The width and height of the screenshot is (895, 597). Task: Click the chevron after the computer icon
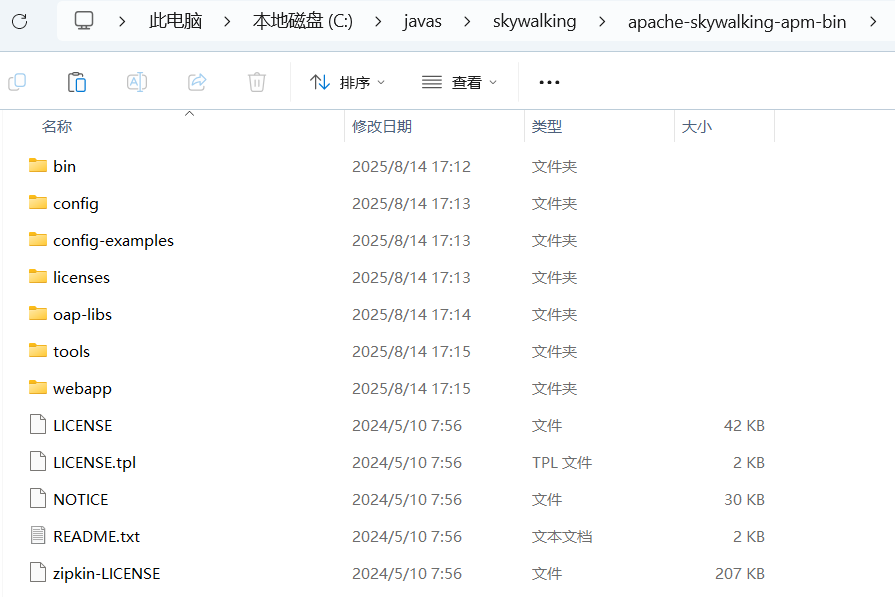122,22
